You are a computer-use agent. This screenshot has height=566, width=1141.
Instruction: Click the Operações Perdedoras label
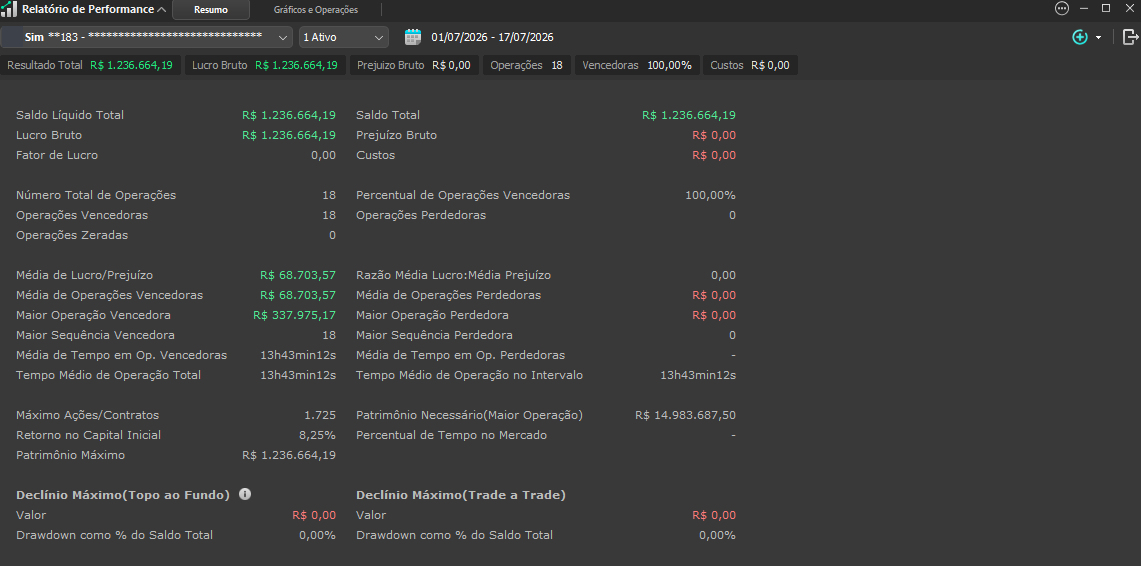[x=421, y=215]
